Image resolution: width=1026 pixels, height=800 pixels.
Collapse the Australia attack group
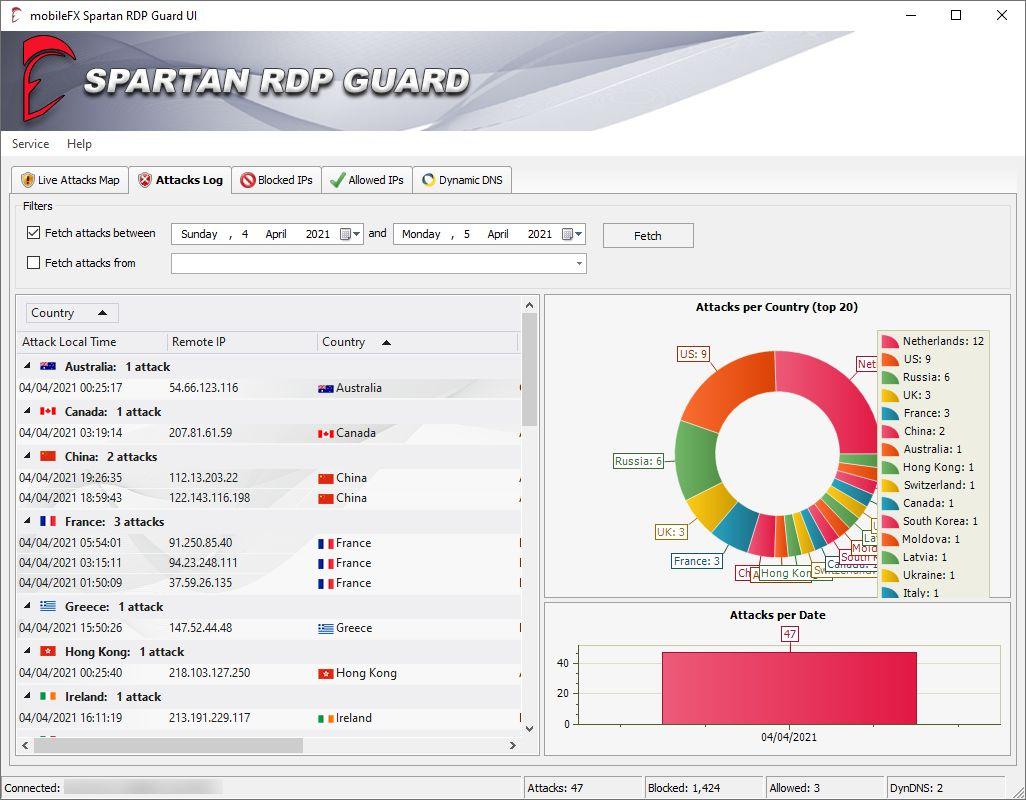point(27,366)
